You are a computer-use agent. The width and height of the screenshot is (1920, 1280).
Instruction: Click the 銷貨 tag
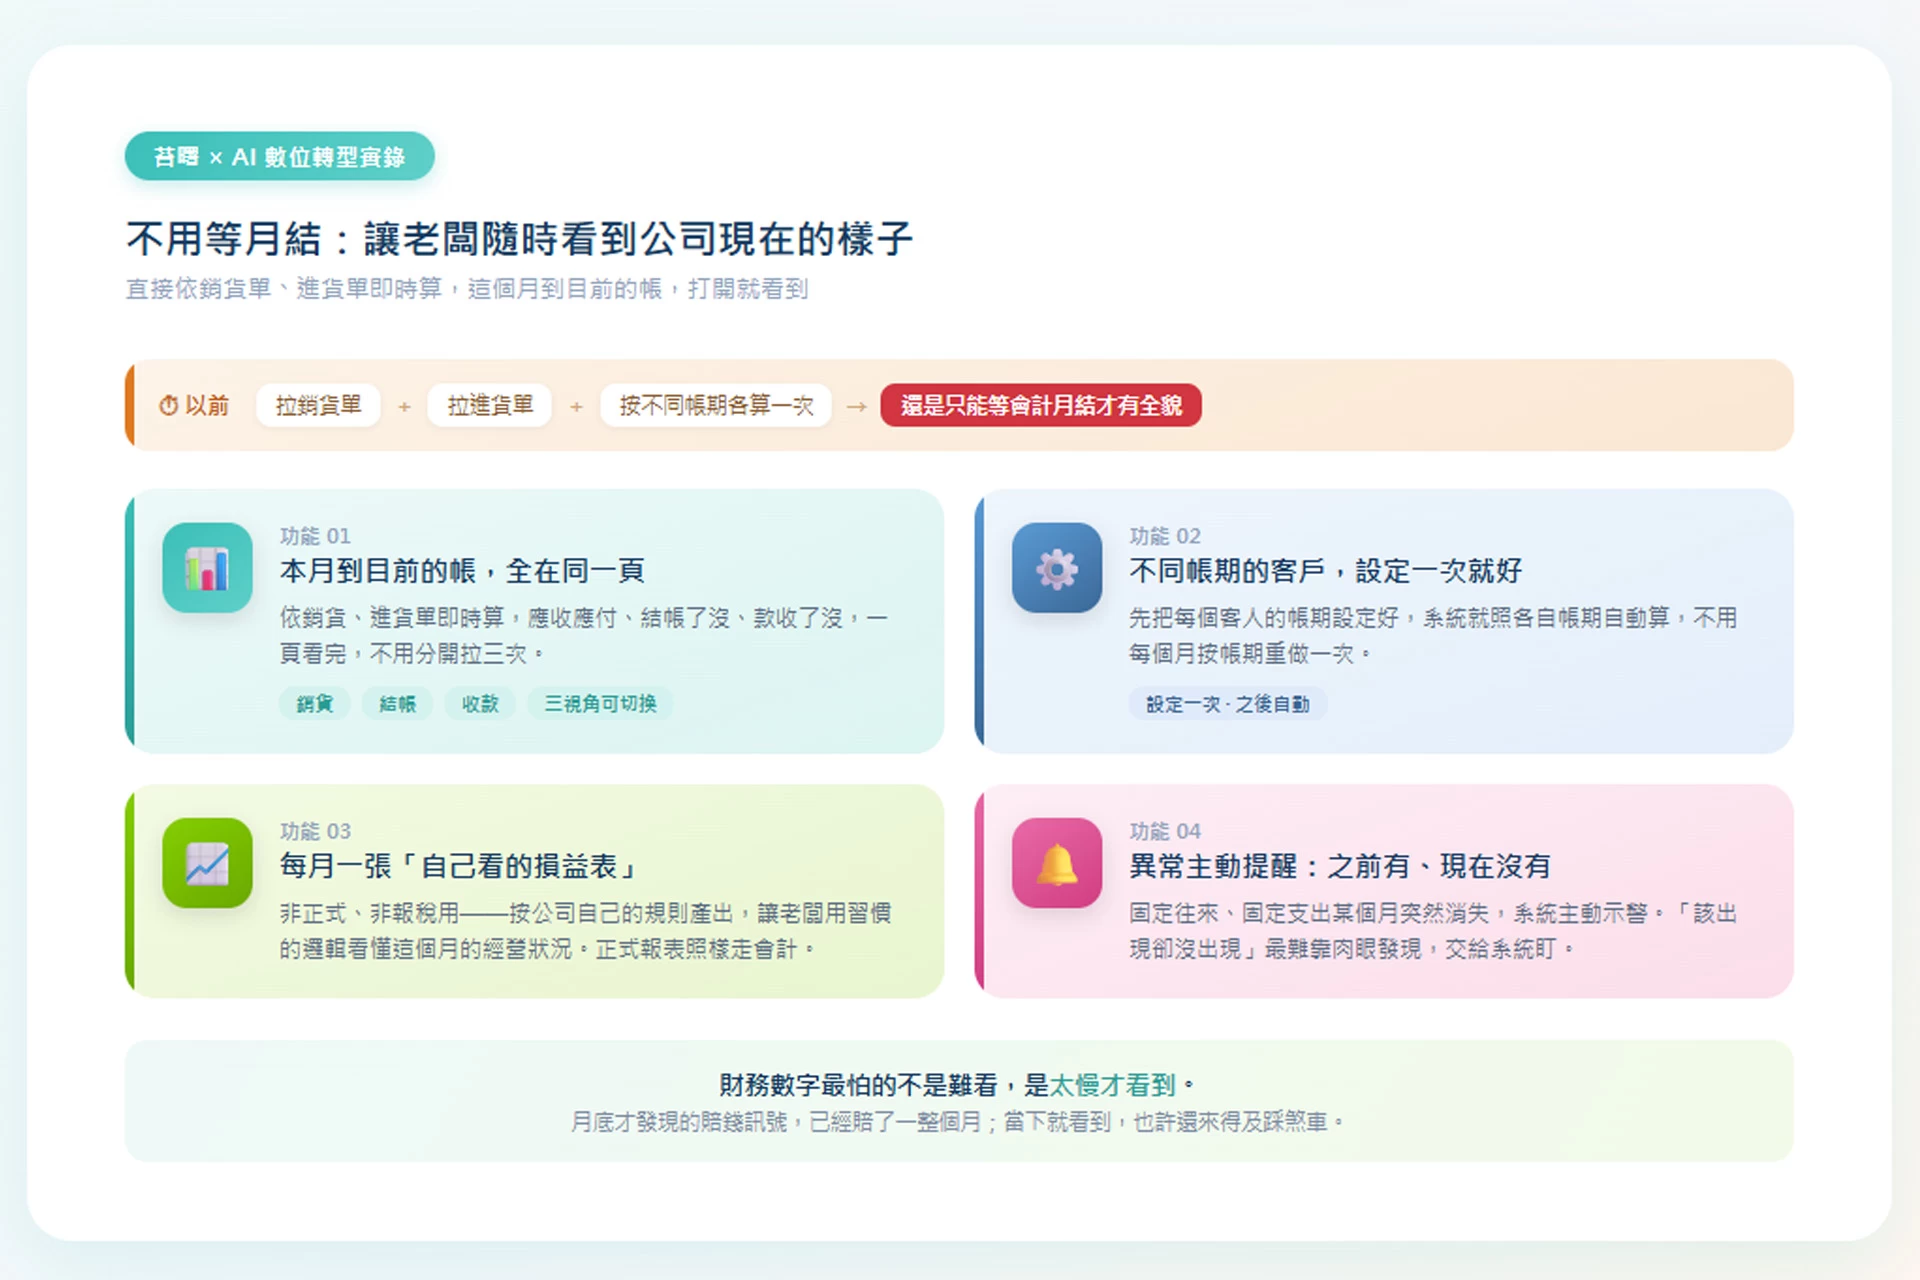pos(314,704)
